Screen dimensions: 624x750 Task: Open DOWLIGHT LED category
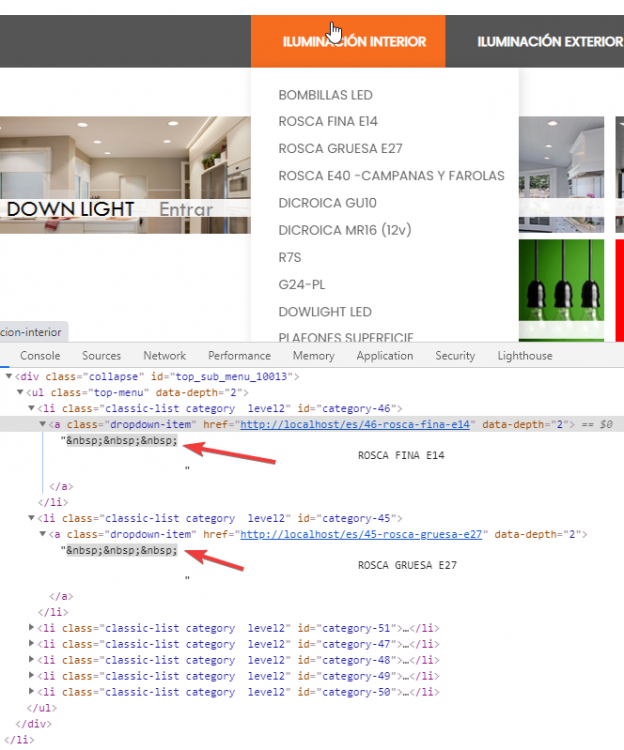coord(325,312)
